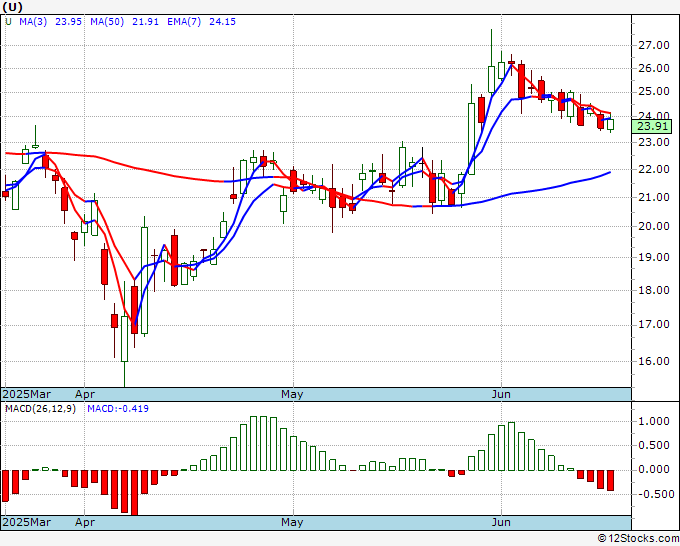Viewport: 680px width, 546px height.
Task: Click the Apr label on MACD axis
Action: pyautogui.click(x=85, y=522)
